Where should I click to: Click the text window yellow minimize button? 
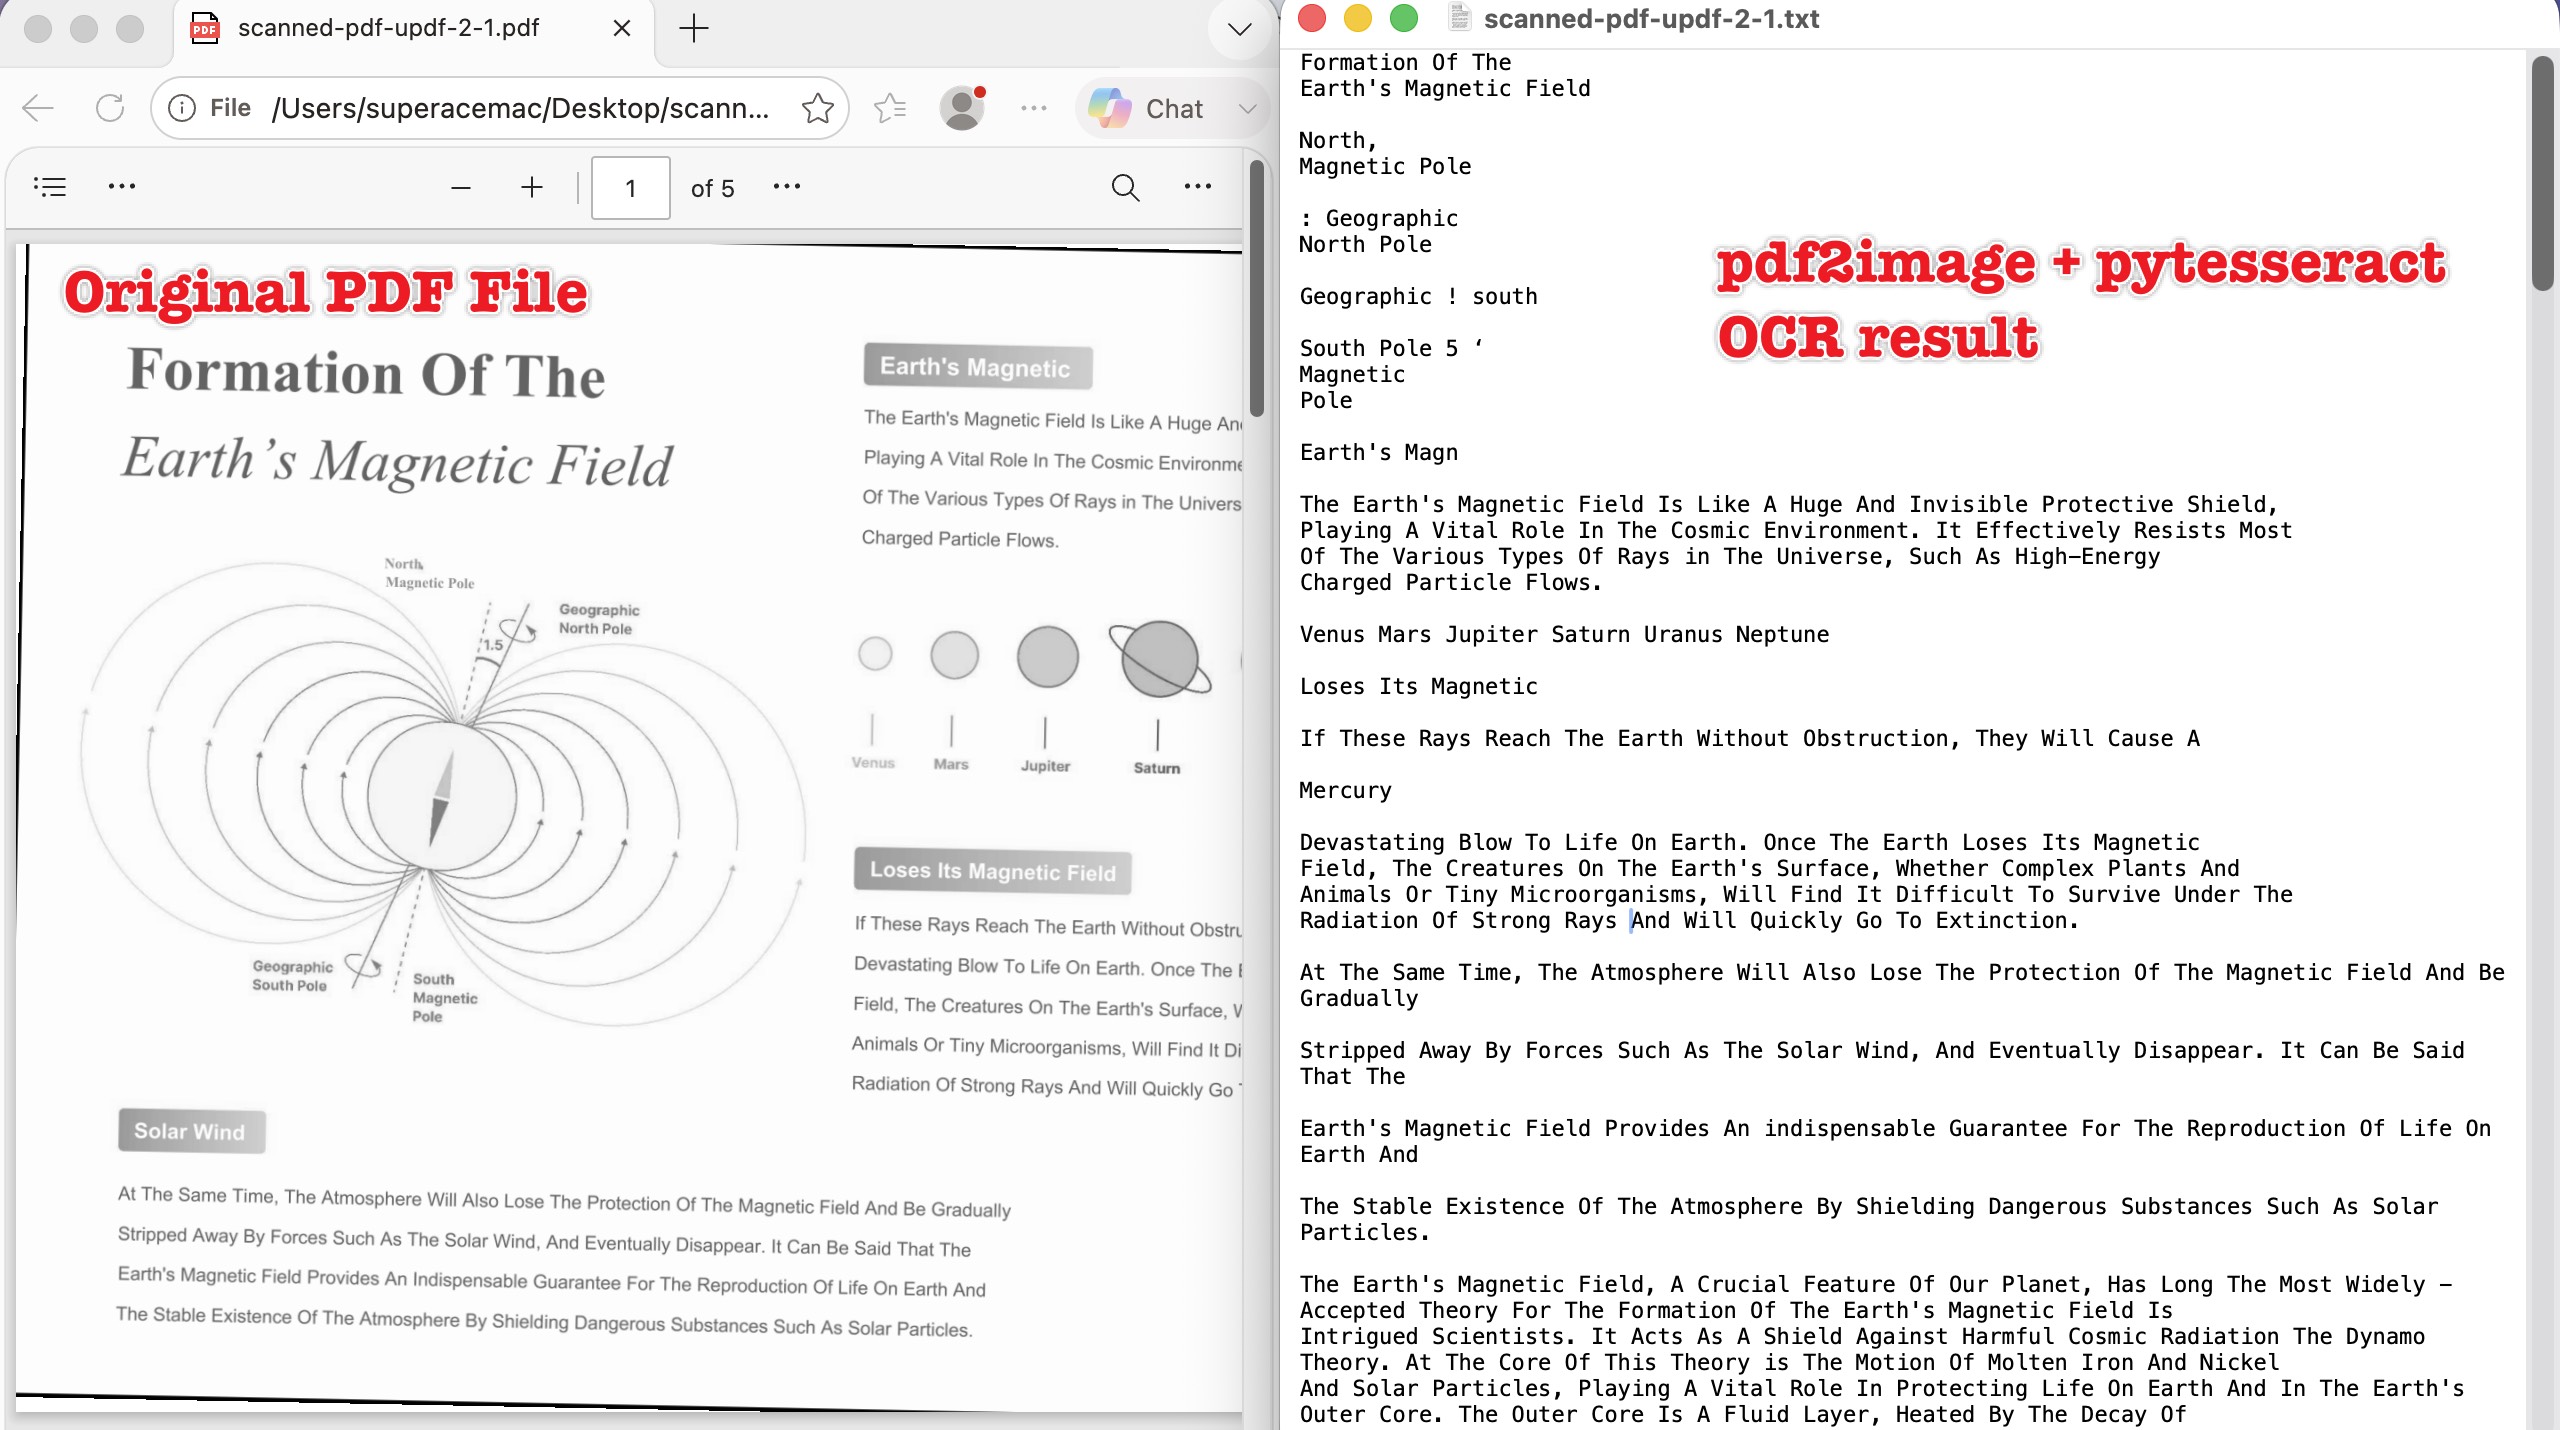click(x=1358, y=18)
